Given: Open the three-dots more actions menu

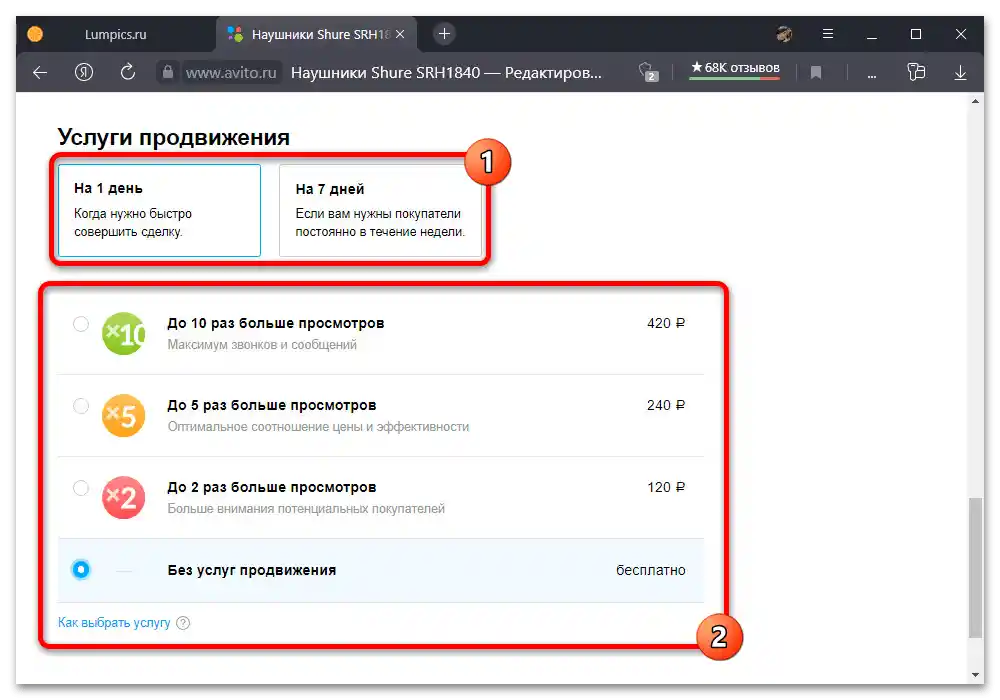Looking at the screenshot, I should tap(871, 75).
